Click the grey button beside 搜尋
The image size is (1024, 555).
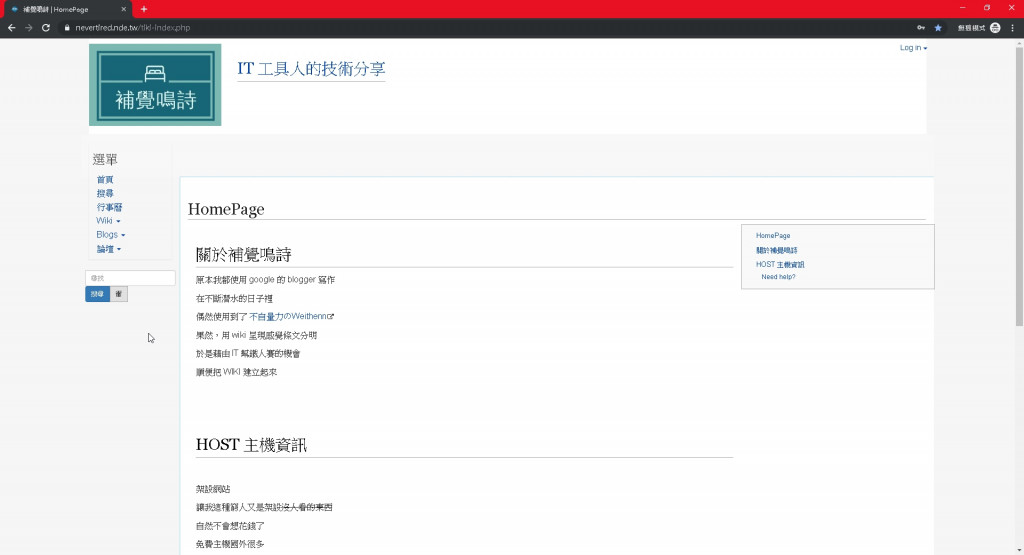tap(118, 294)
